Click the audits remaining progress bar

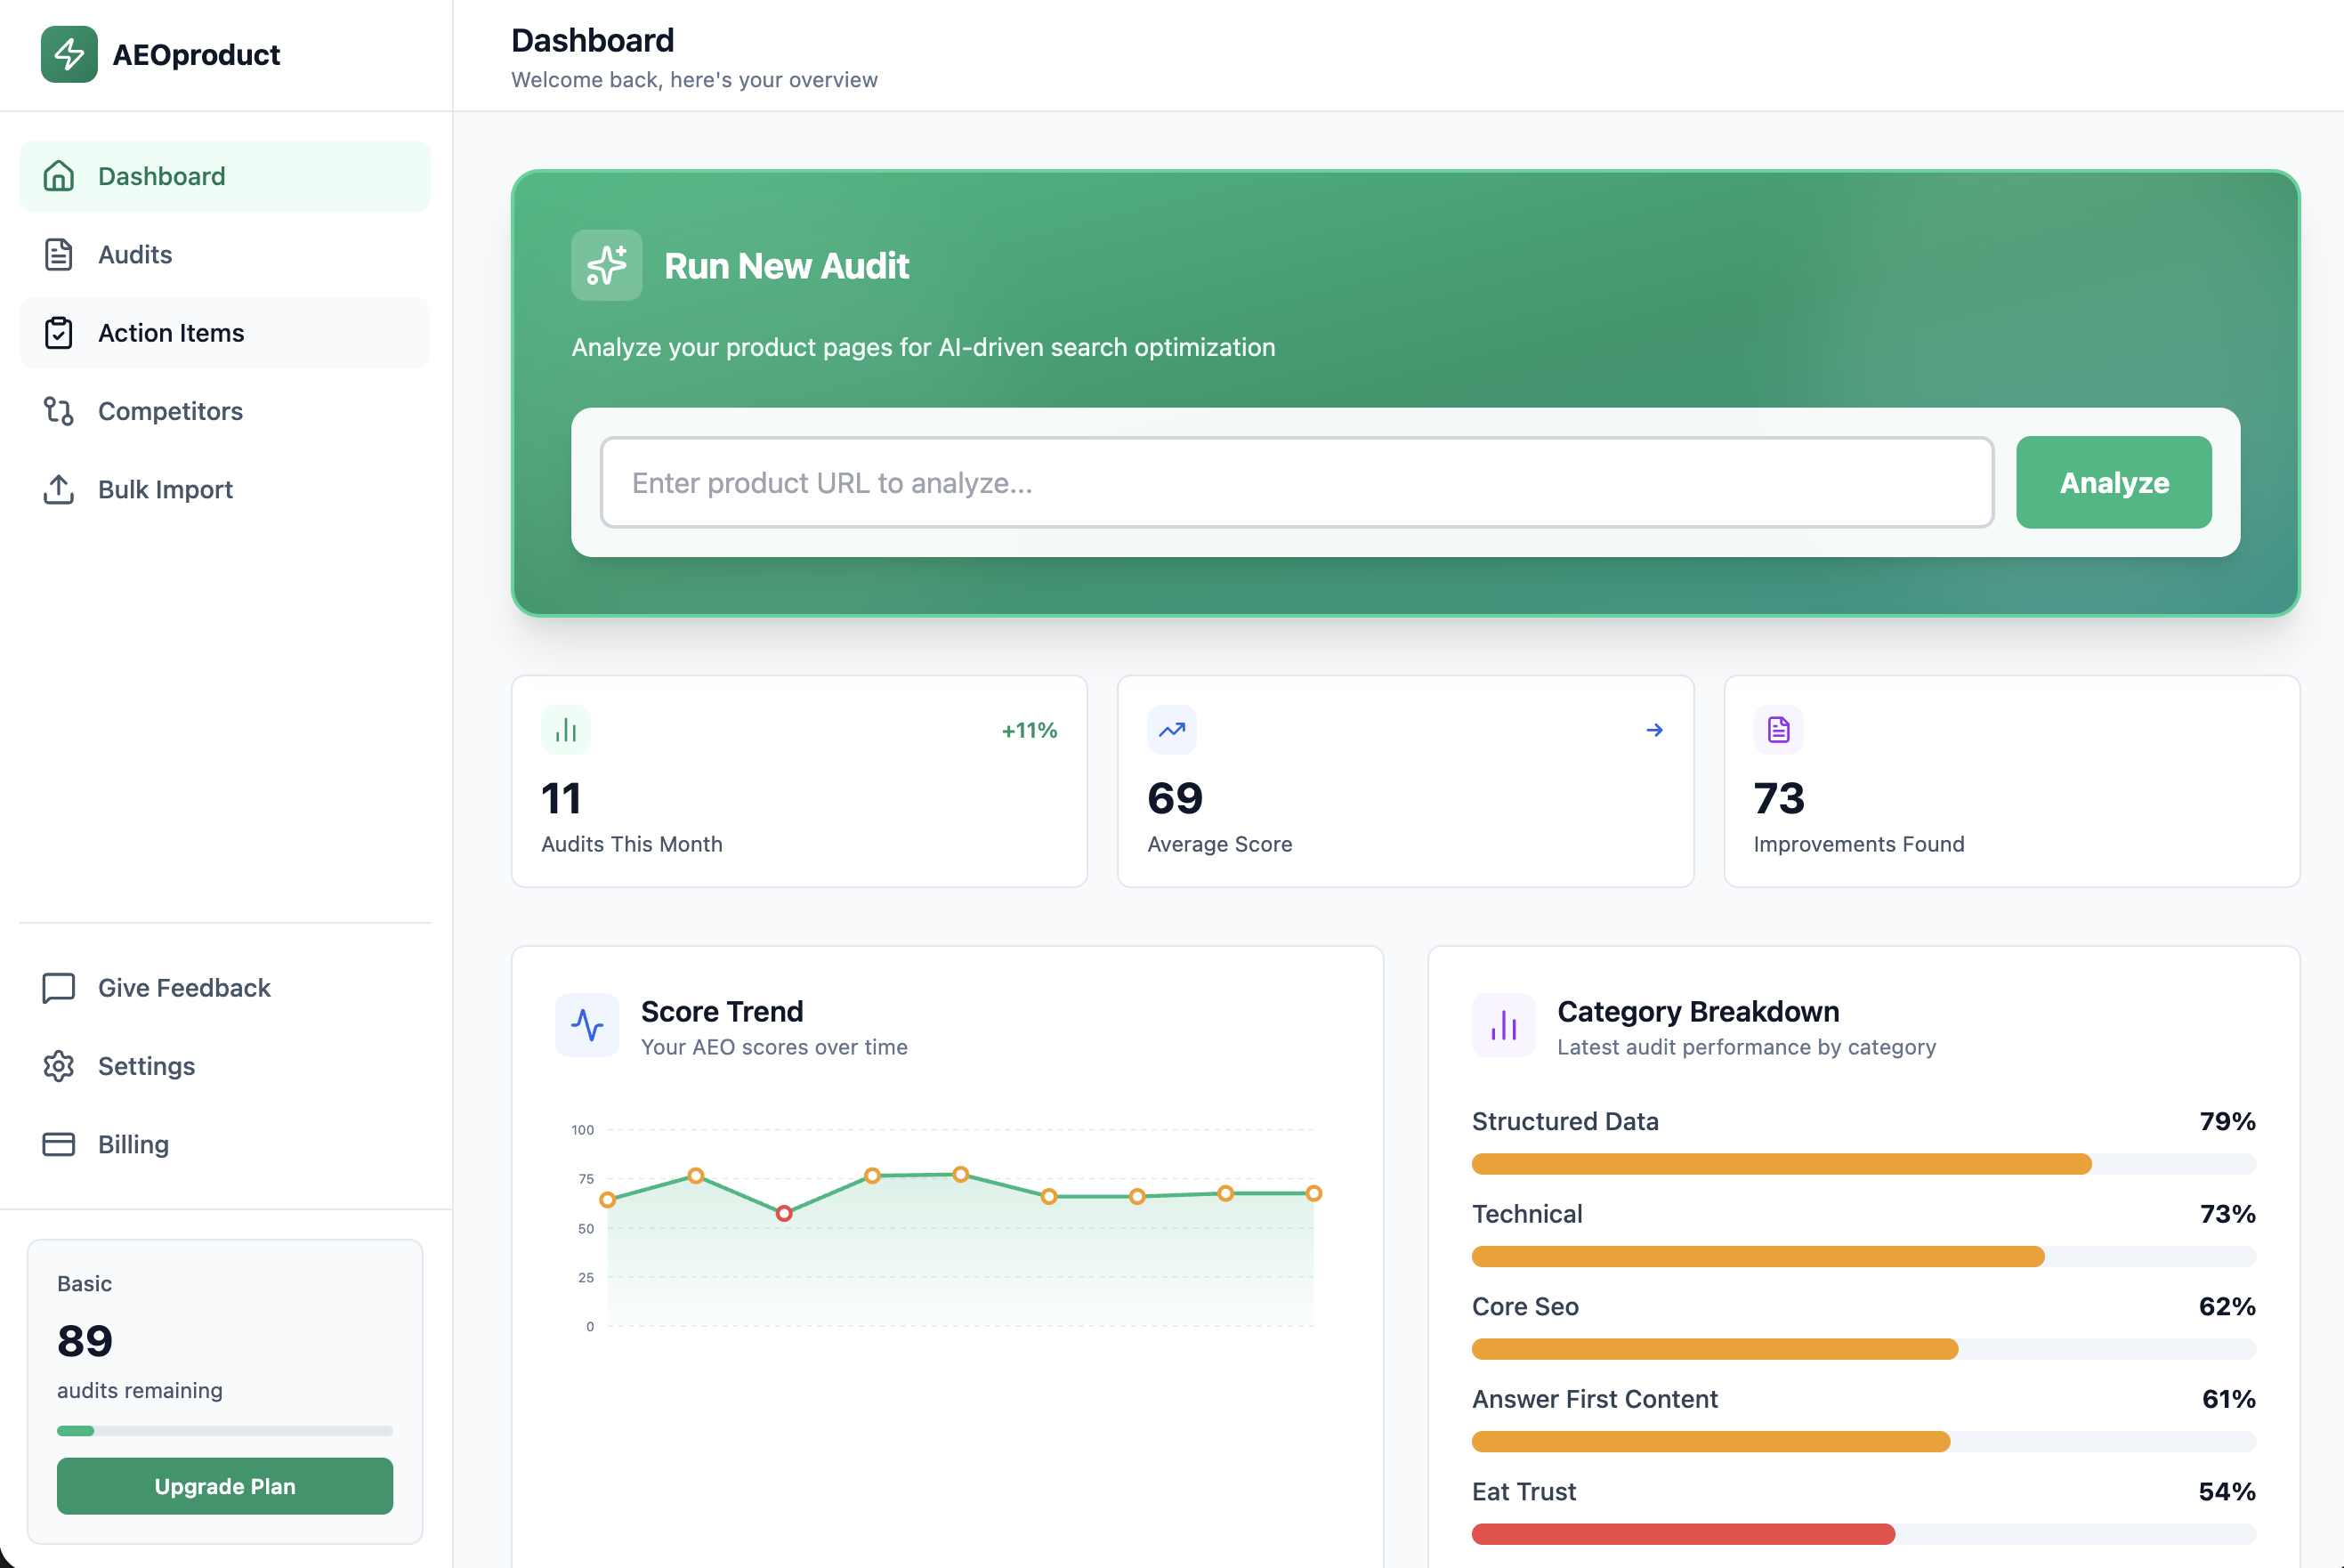(x=224, y=1430)
